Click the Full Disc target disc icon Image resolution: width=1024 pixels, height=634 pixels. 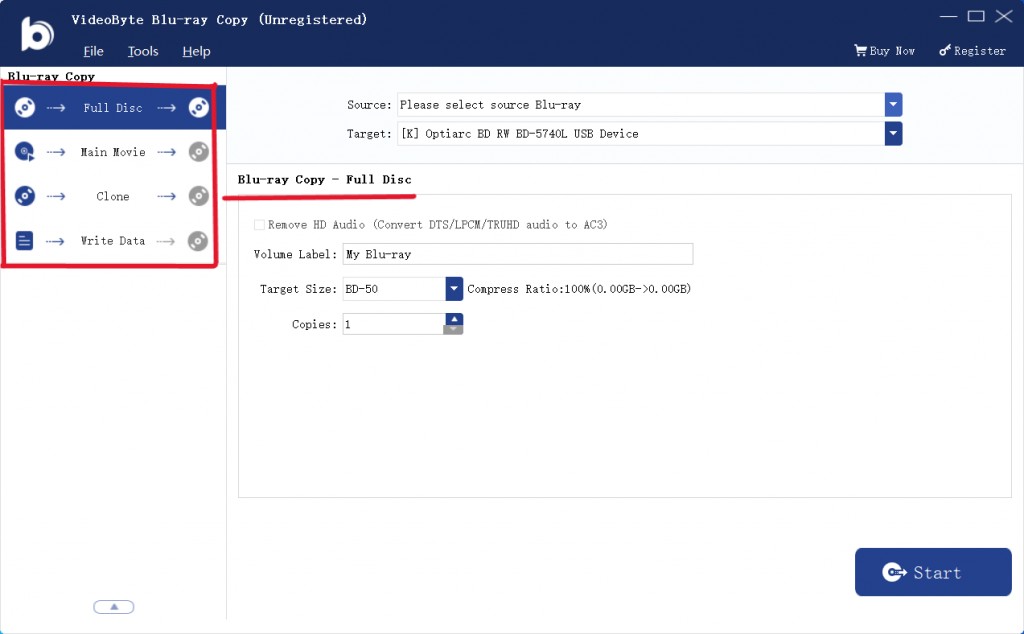click(x=199, y=108)
